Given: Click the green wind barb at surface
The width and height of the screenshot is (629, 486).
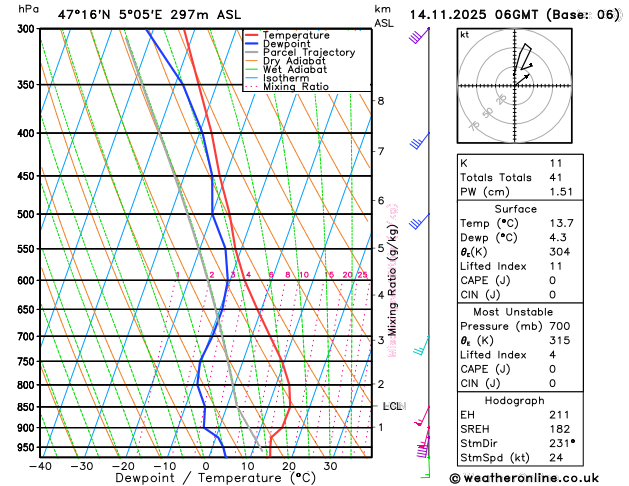Looking at the screenshot, I should (x=426, y=467).
